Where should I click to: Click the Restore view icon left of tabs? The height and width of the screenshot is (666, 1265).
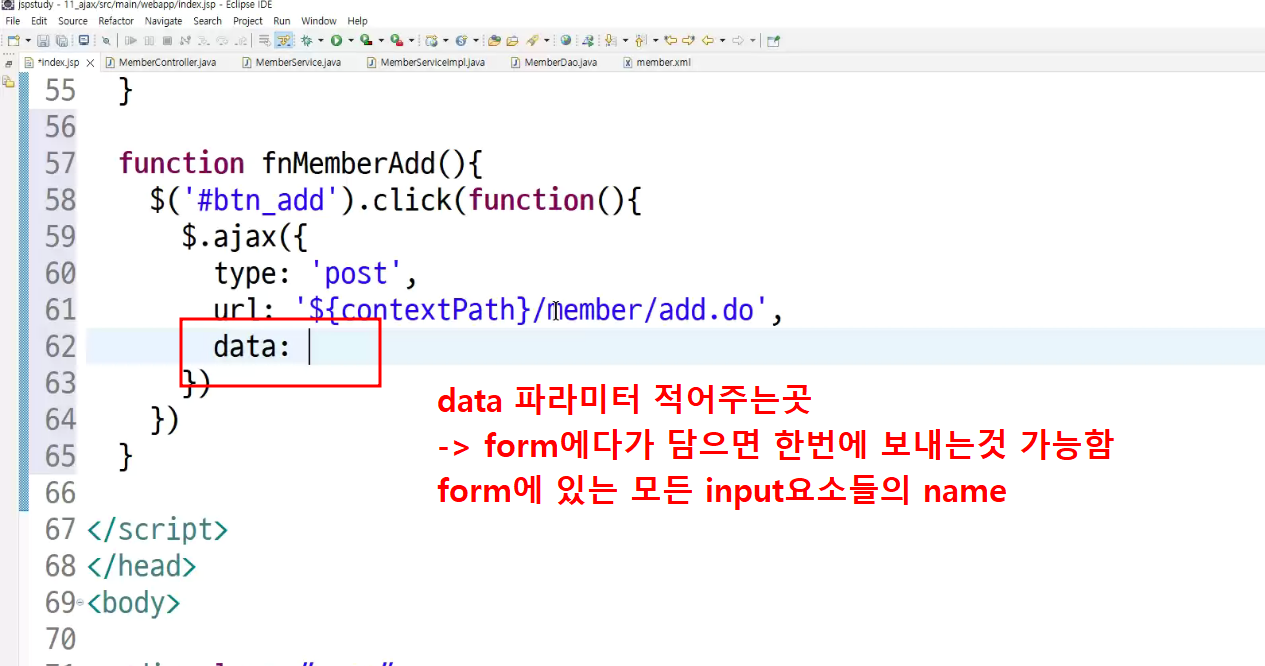(x=8, y=62)
